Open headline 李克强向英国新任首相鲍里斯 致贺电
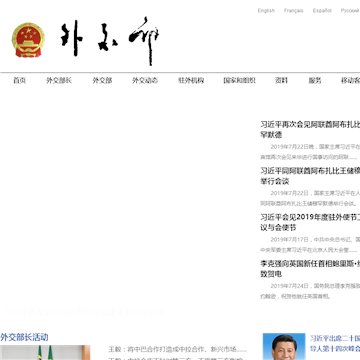 (x=310, y=269)
